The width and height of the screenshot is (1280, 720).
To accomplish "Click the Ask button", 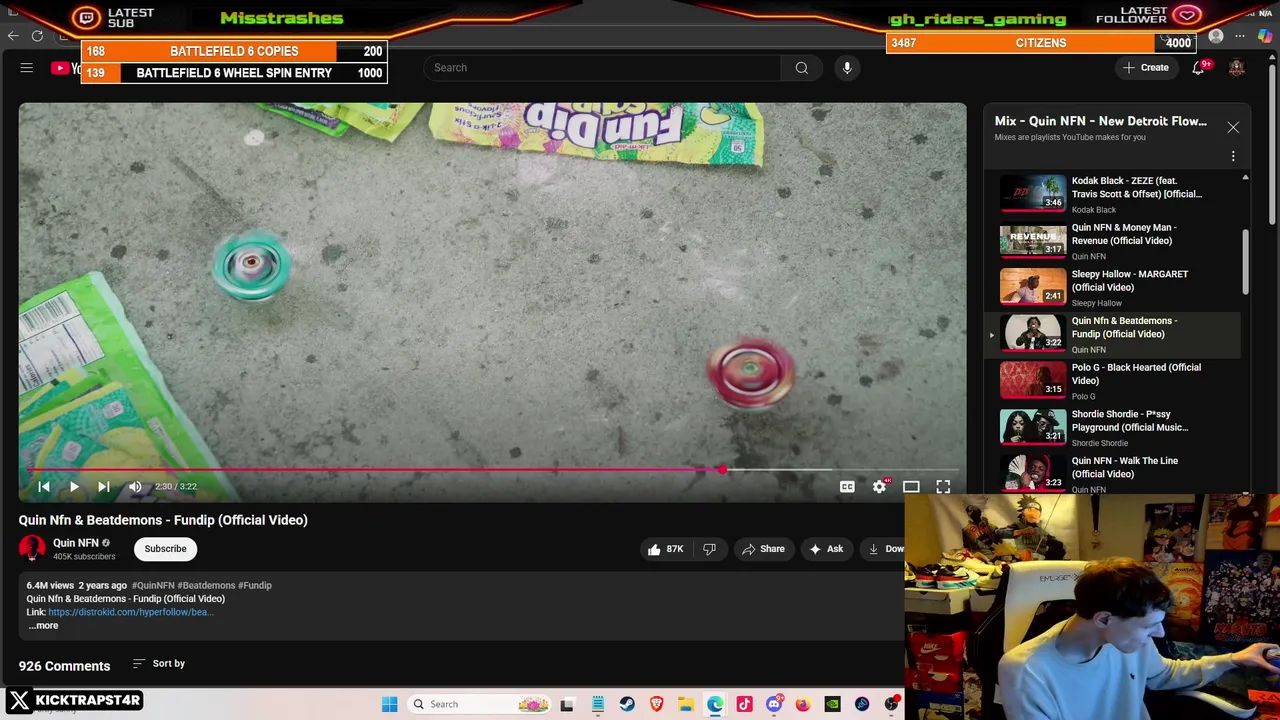I will (x=826, y=549).
